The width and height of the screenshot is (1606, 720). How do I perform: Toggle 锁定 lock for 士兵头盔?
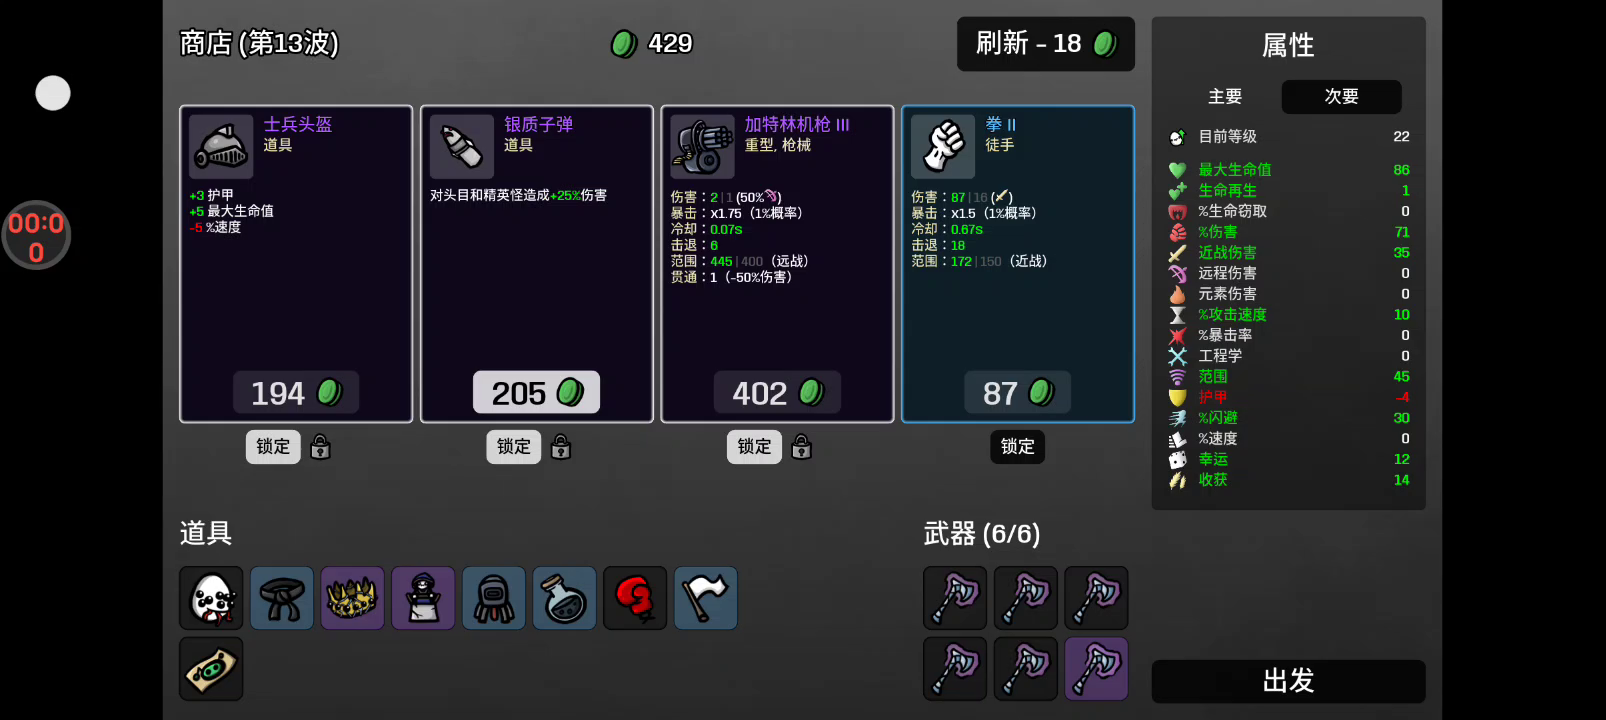(273, 447)
